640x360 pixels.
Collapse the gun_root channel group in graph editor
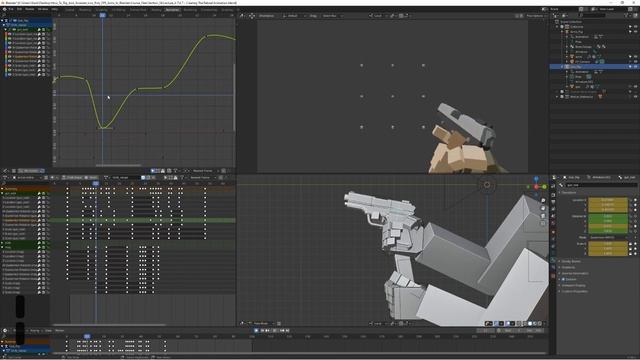click(x=5, y=30)
